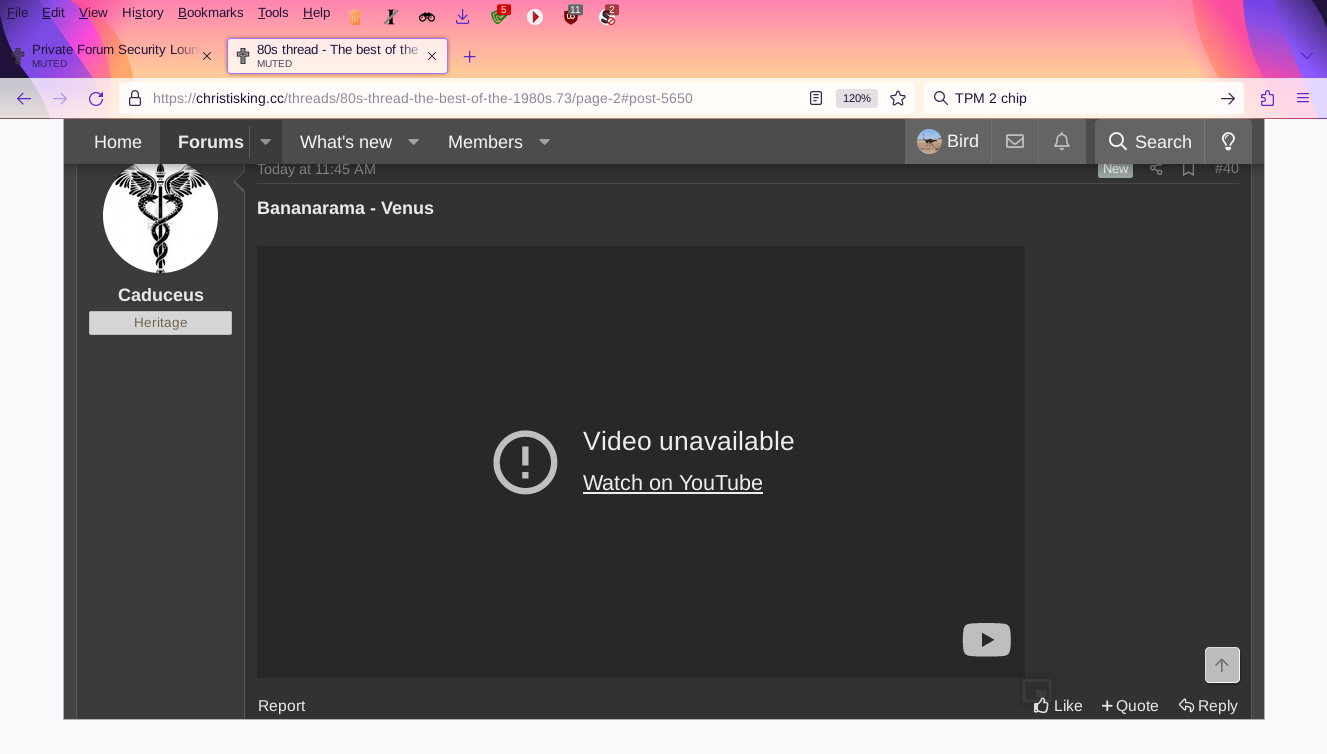Image resolution: width=1327 pixels, height=754 pixels.
Task: Report this post
Action: (x=282, y=706)
